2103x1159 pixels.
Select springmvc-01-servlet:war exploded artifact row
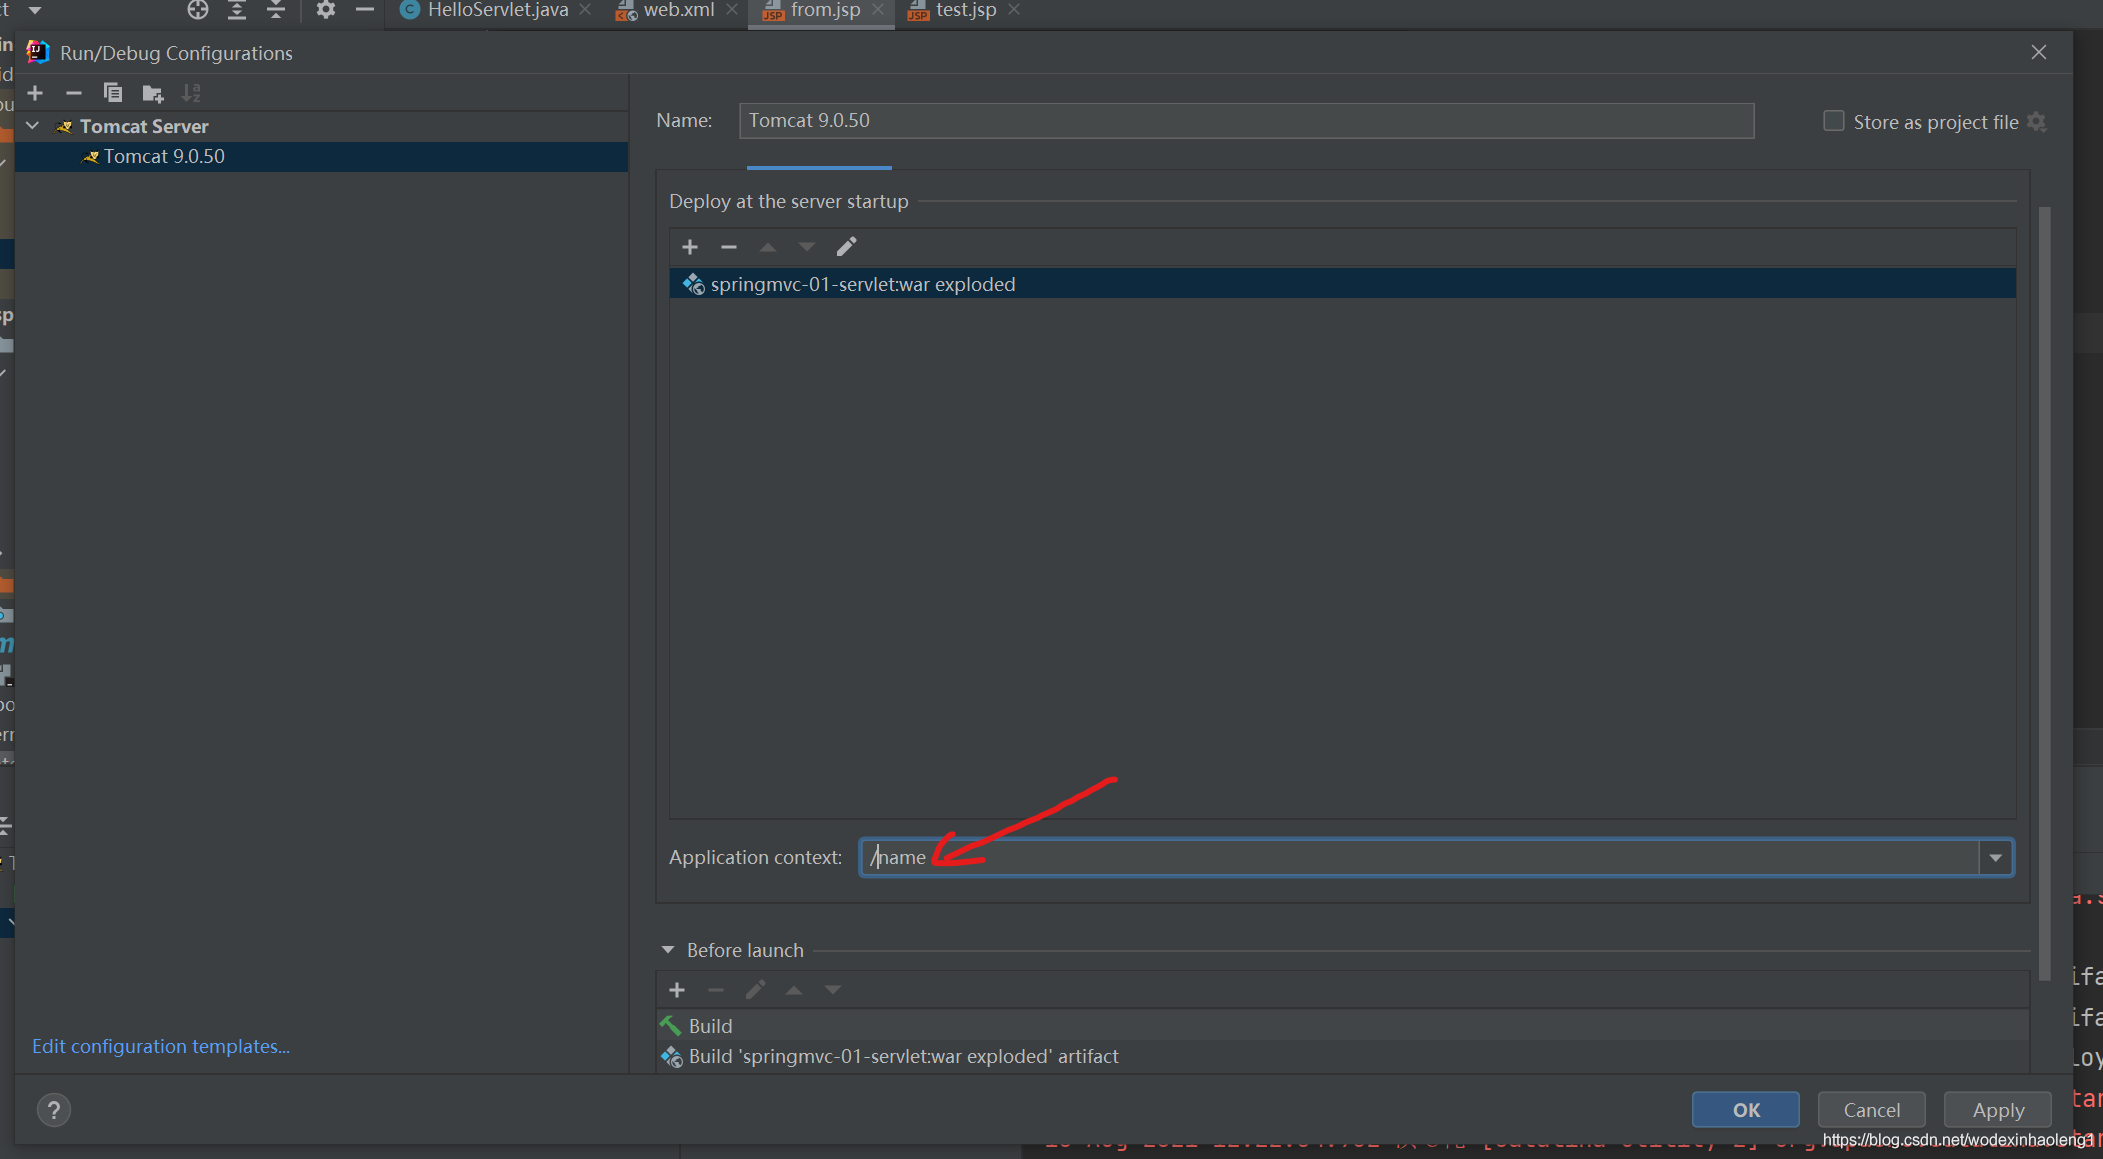pyautogui.click(x=1342, y=284)
